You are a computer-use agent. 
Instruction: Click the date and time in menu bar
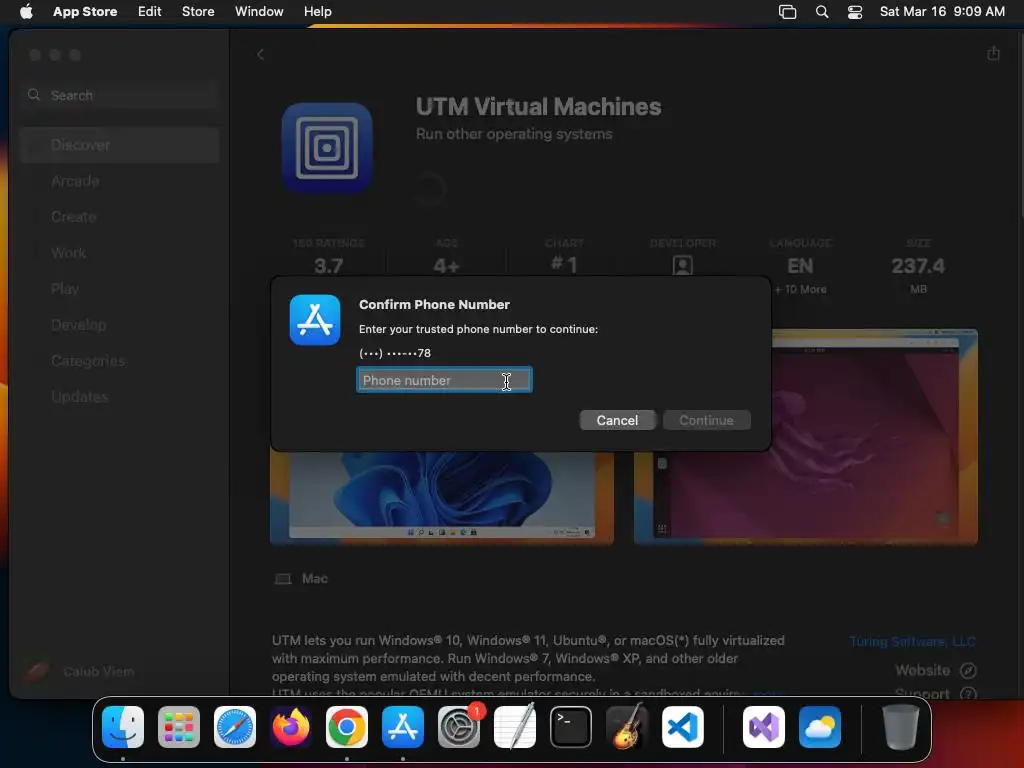[942, 11]
